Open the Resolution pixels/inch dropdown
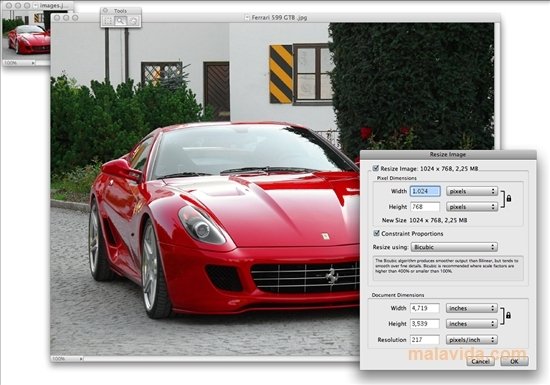550x385 pixels. (472, 340)
